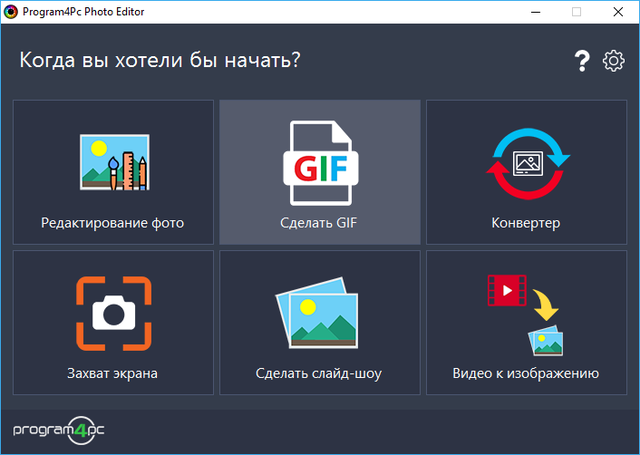
Task: Open the "Редактирование фото" label
Action: click(x=113, y=222)
